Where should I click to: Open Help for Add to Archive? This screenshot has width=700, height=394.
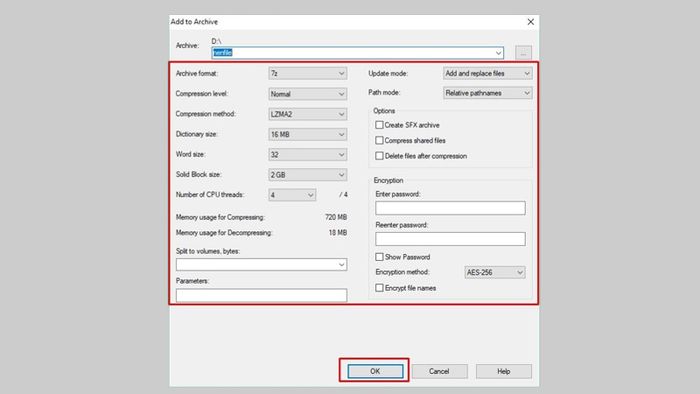[x=504, y=371]
